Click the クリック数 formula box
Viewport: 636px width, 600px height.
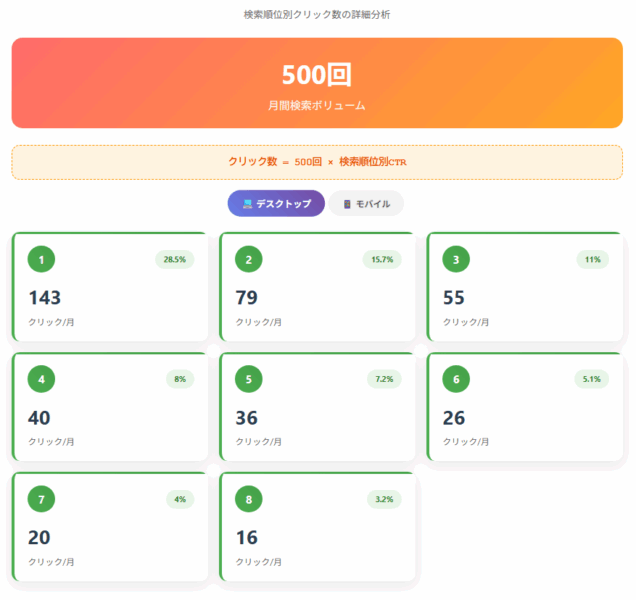pyautogui.click(x=317, y=161)
